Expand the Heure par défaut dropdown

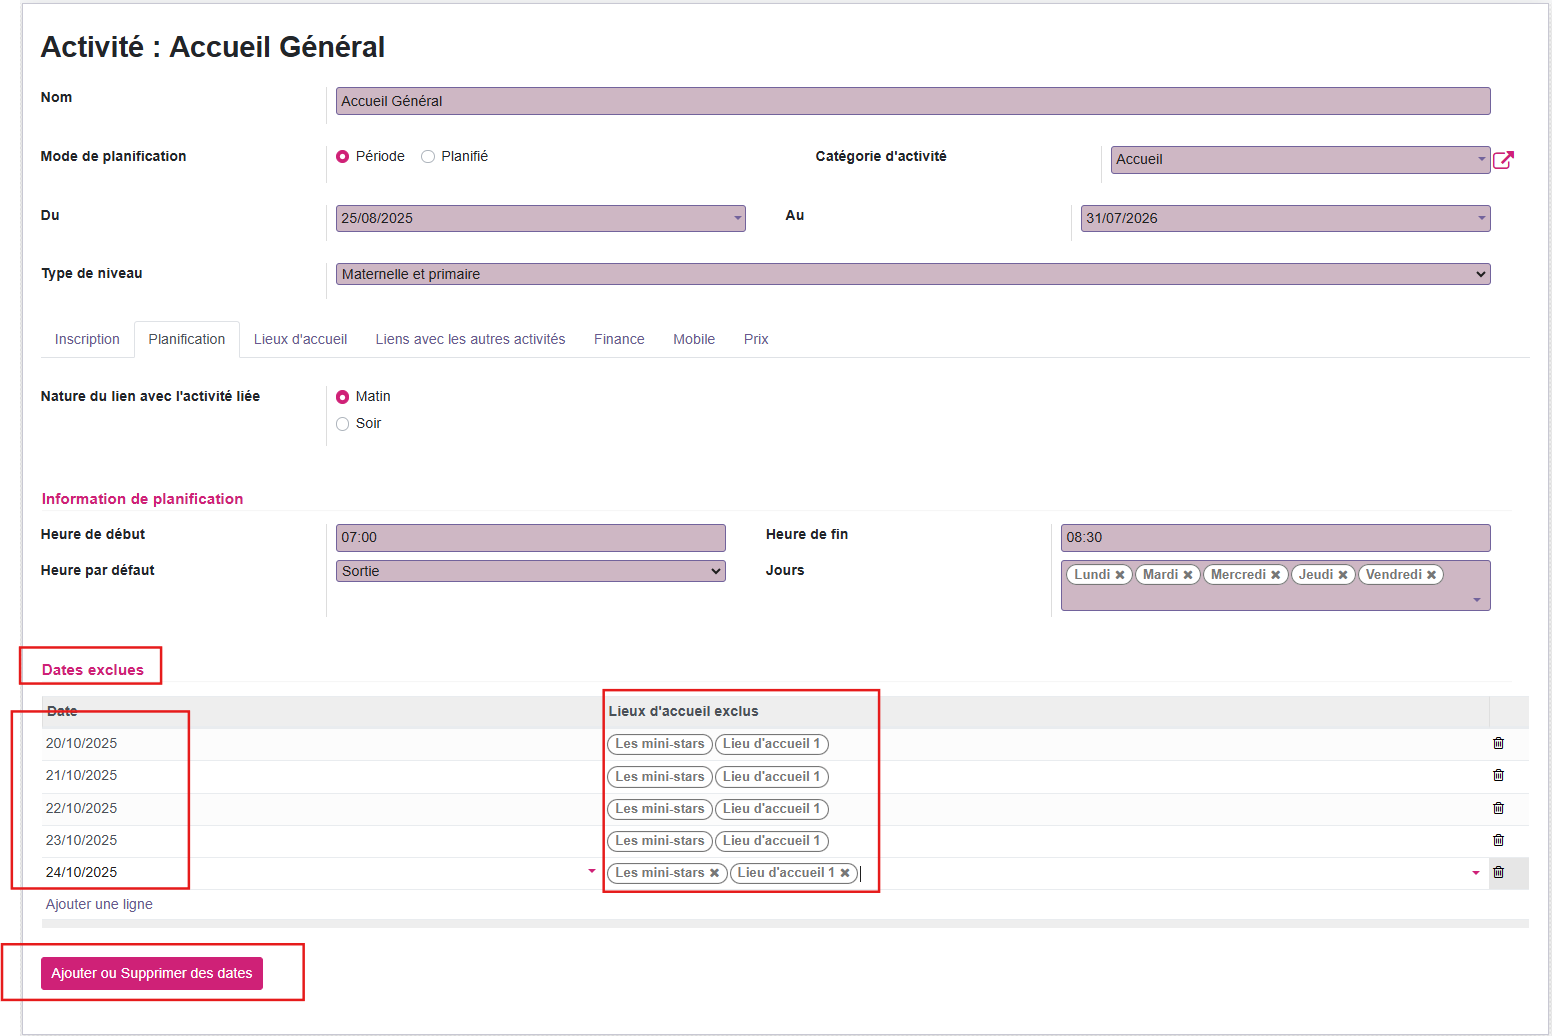(530, 571)
